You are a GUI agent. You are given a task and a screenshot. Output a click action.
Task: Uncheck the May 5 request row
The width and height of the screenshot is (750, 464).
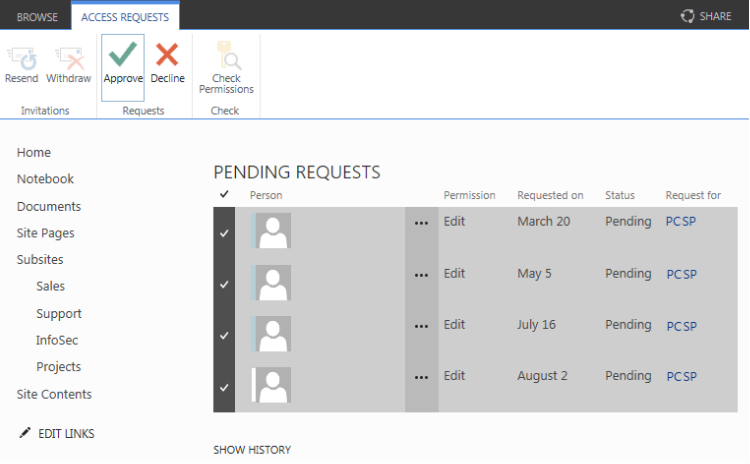pyautogui.click(x=224, y=285)
